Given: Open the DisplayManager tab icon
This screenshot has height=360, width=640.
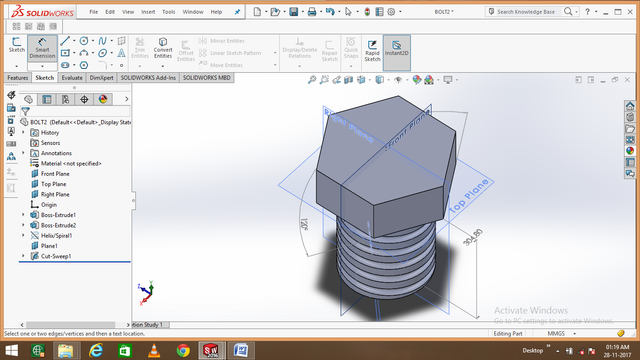Looking at the screenshot, I should (x=103, y=99).
